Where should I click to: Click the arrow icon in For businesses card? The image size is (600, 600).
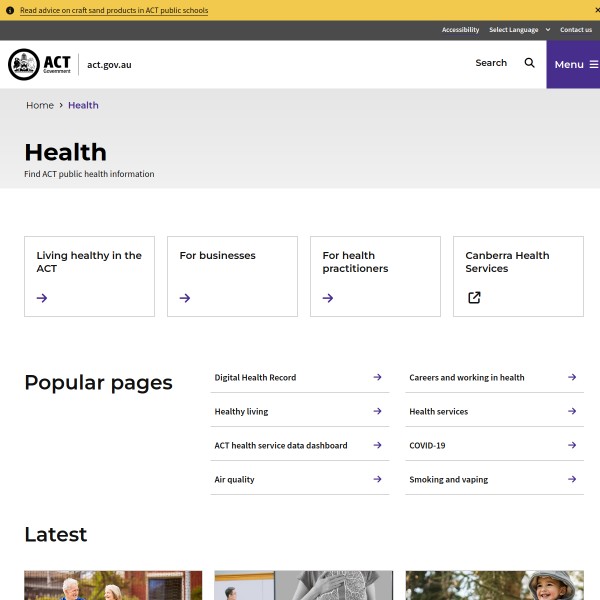[x=185, y=298]
